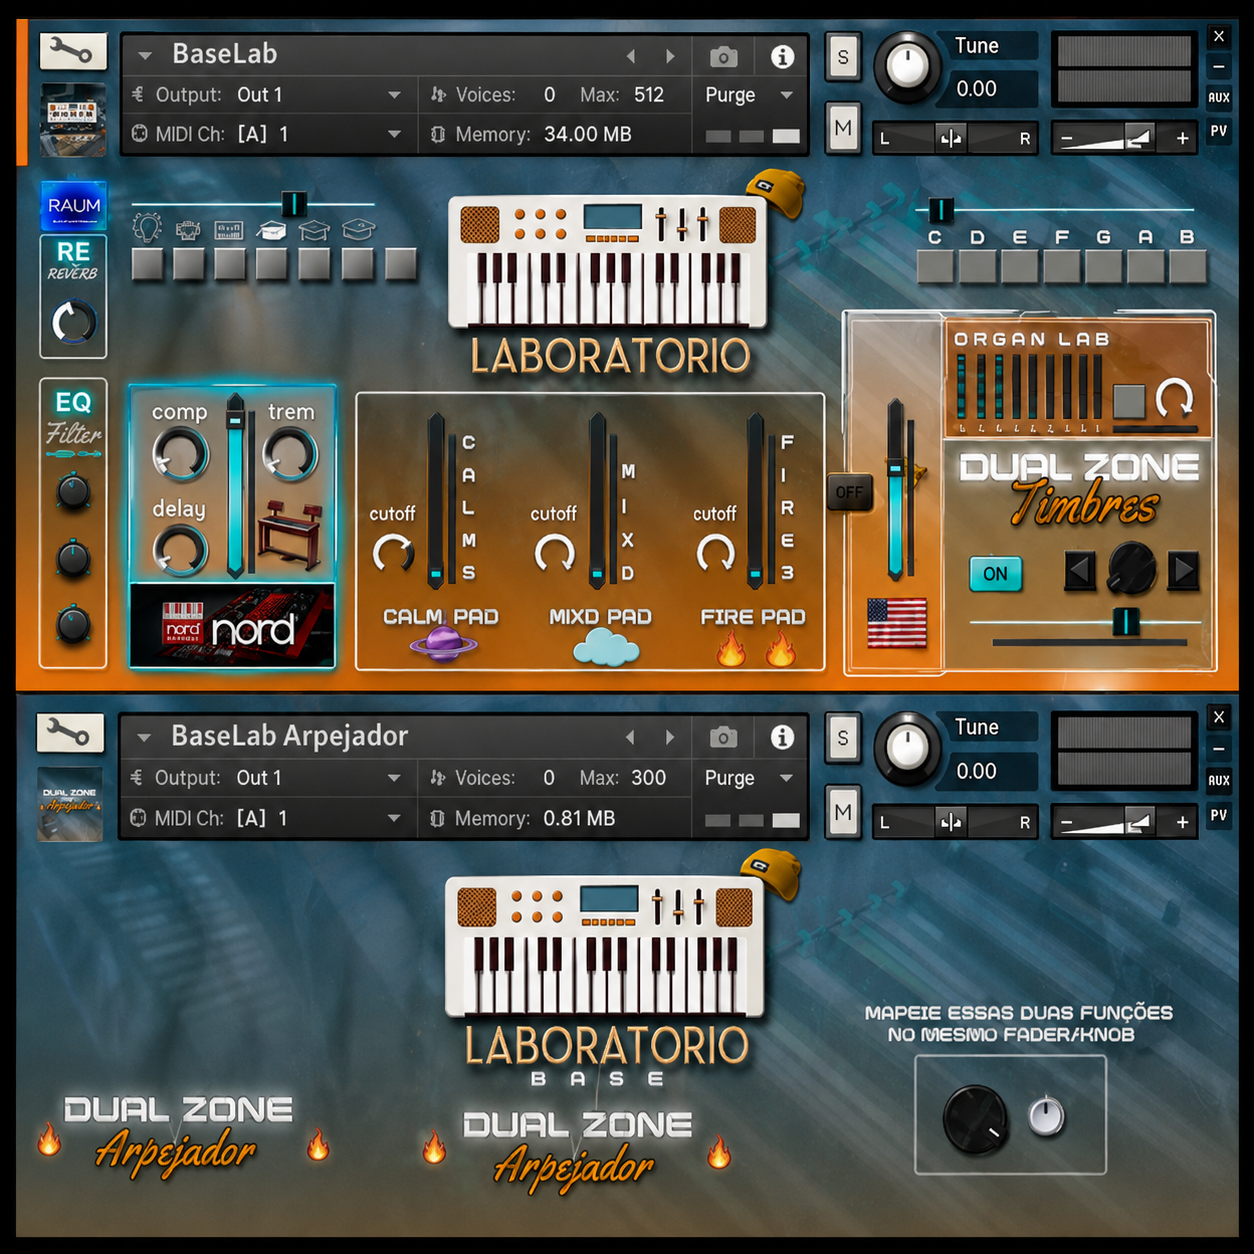Open the BaseLab instrument wrench editor

(x=73, y=51)
